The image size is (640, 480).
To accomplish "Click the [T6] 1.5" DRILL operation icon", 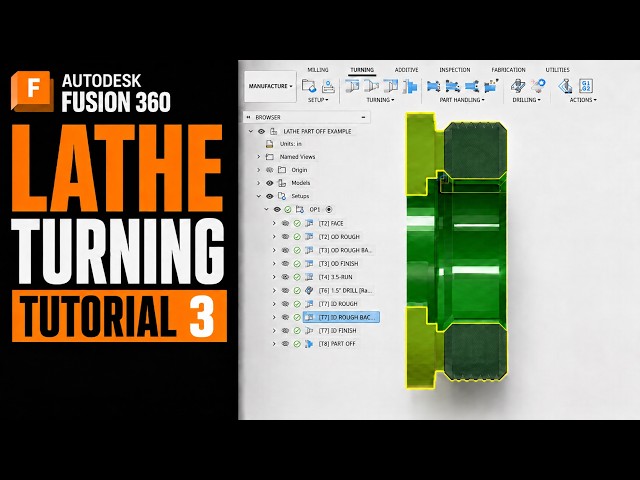I will 309,290.
